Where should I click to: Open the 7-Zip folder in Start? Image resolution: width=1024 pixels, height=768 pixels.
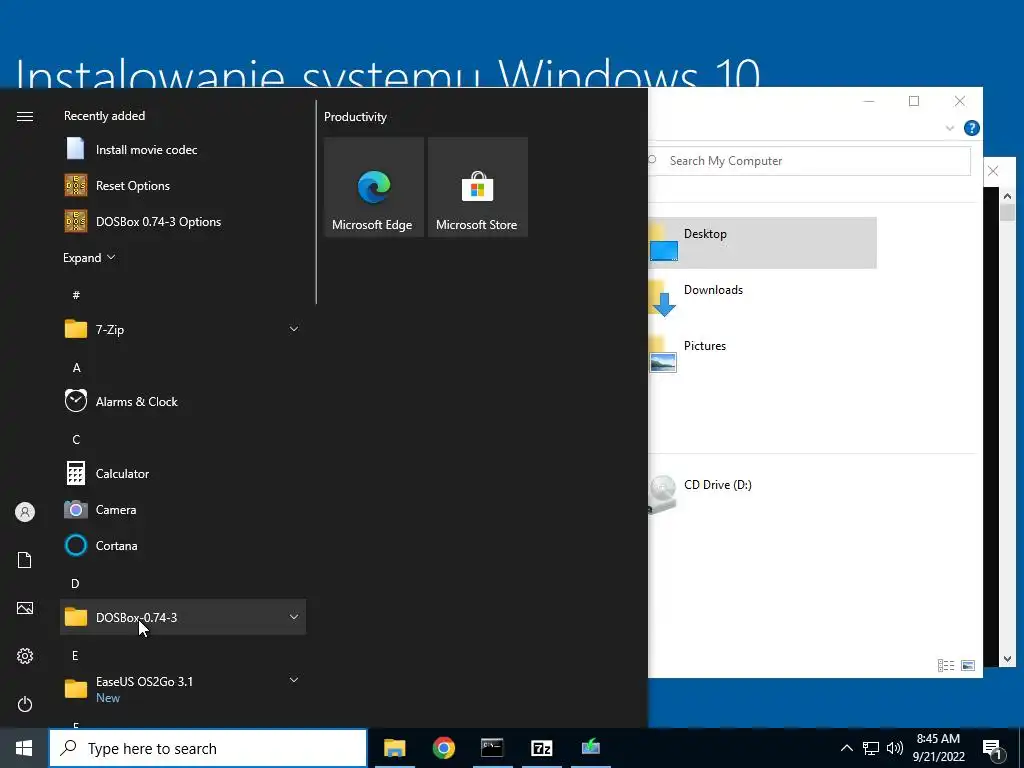click(183, 329)
